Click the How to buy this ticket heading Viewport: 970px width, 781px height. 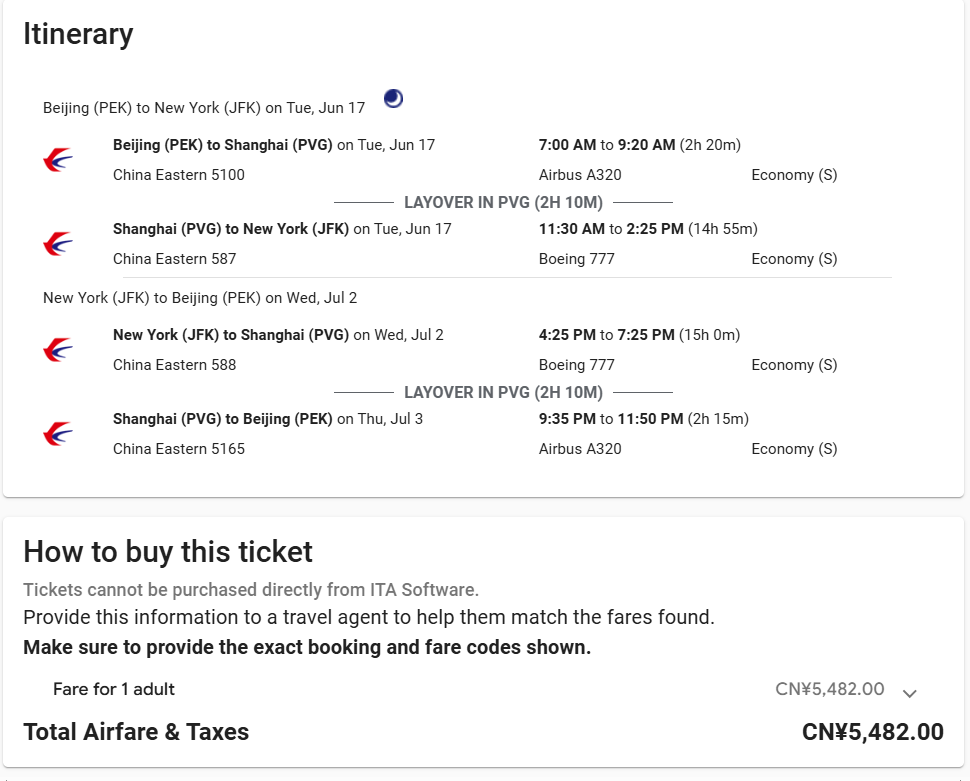point(168,552)
